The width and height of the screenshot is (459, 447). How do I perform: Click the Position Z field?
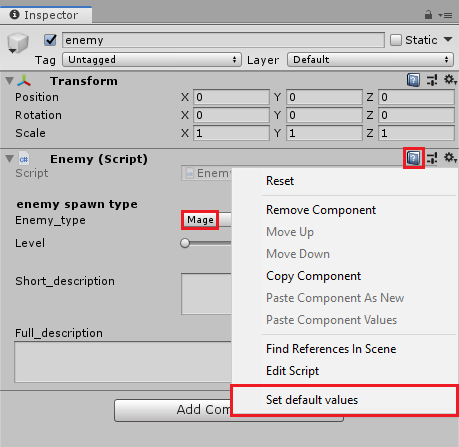tap(416, 97)
